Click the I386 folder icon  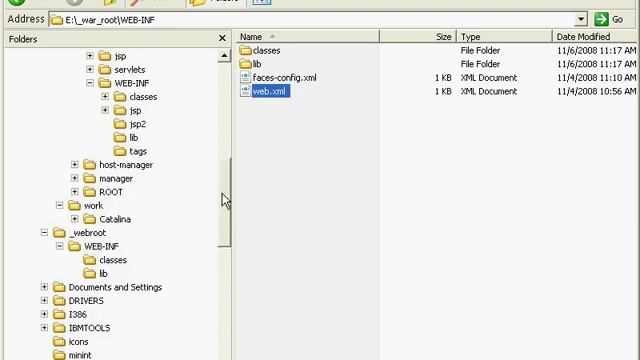click(60, 314)
